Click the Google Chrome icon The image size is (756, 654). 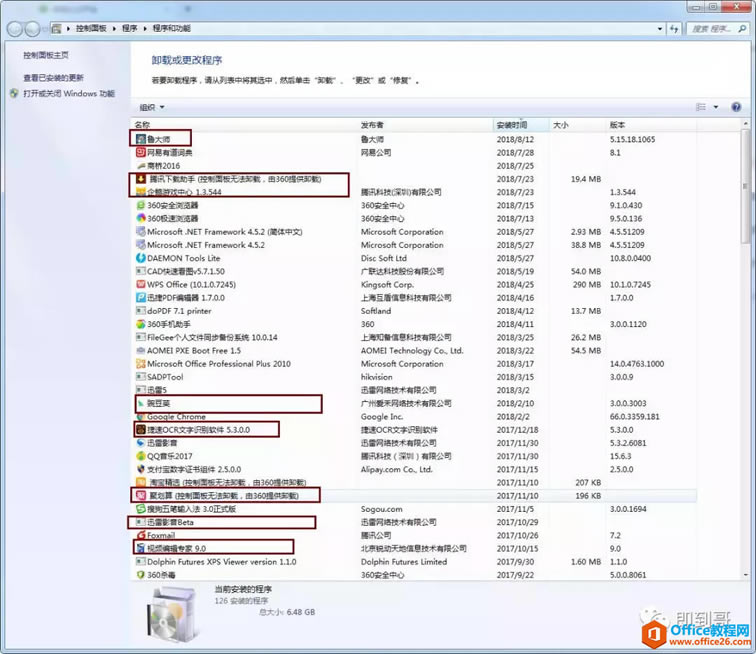click(140, 417)
